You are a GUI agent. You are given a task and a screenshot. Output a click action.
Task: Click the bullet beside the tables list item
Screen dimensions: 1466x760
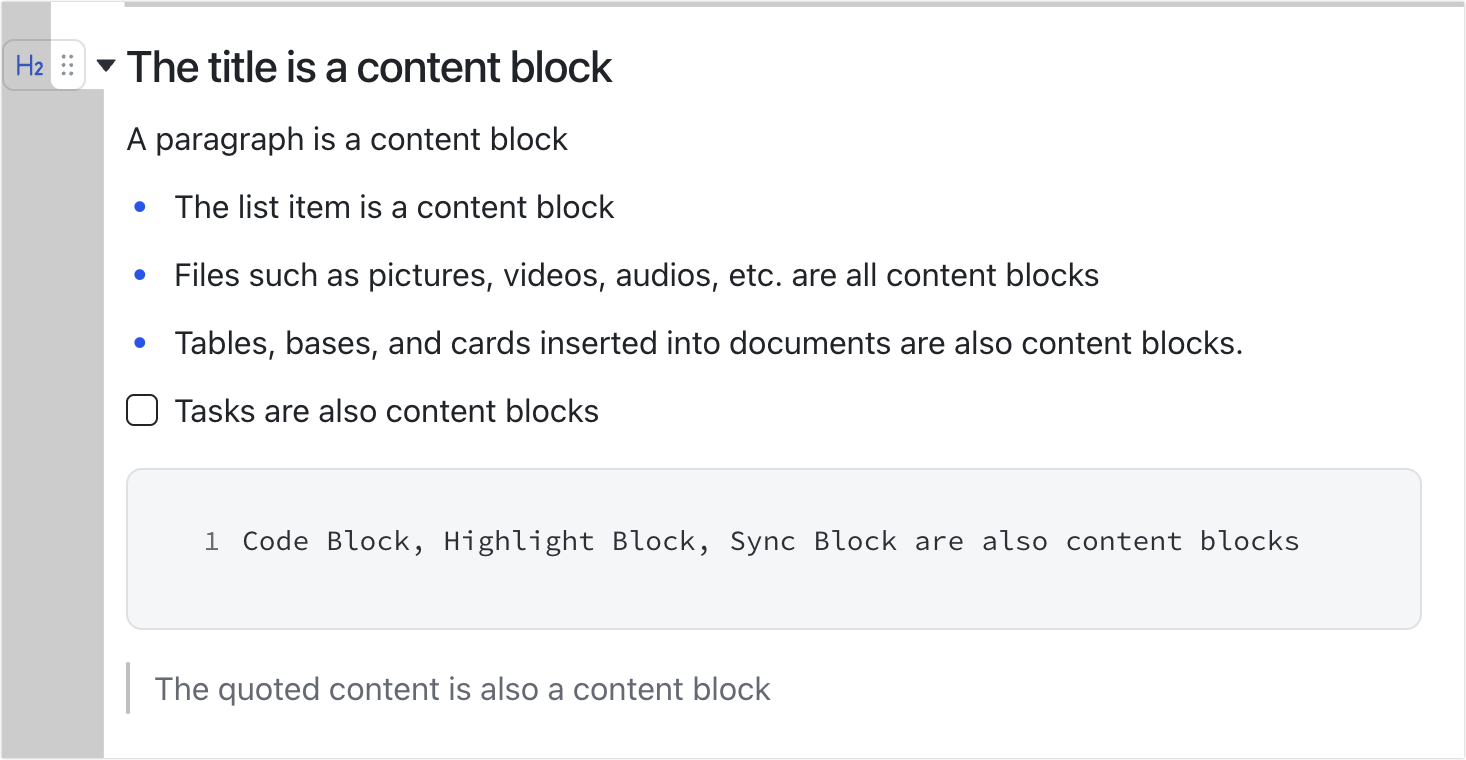pyautogui.click(x=141, y=342)
